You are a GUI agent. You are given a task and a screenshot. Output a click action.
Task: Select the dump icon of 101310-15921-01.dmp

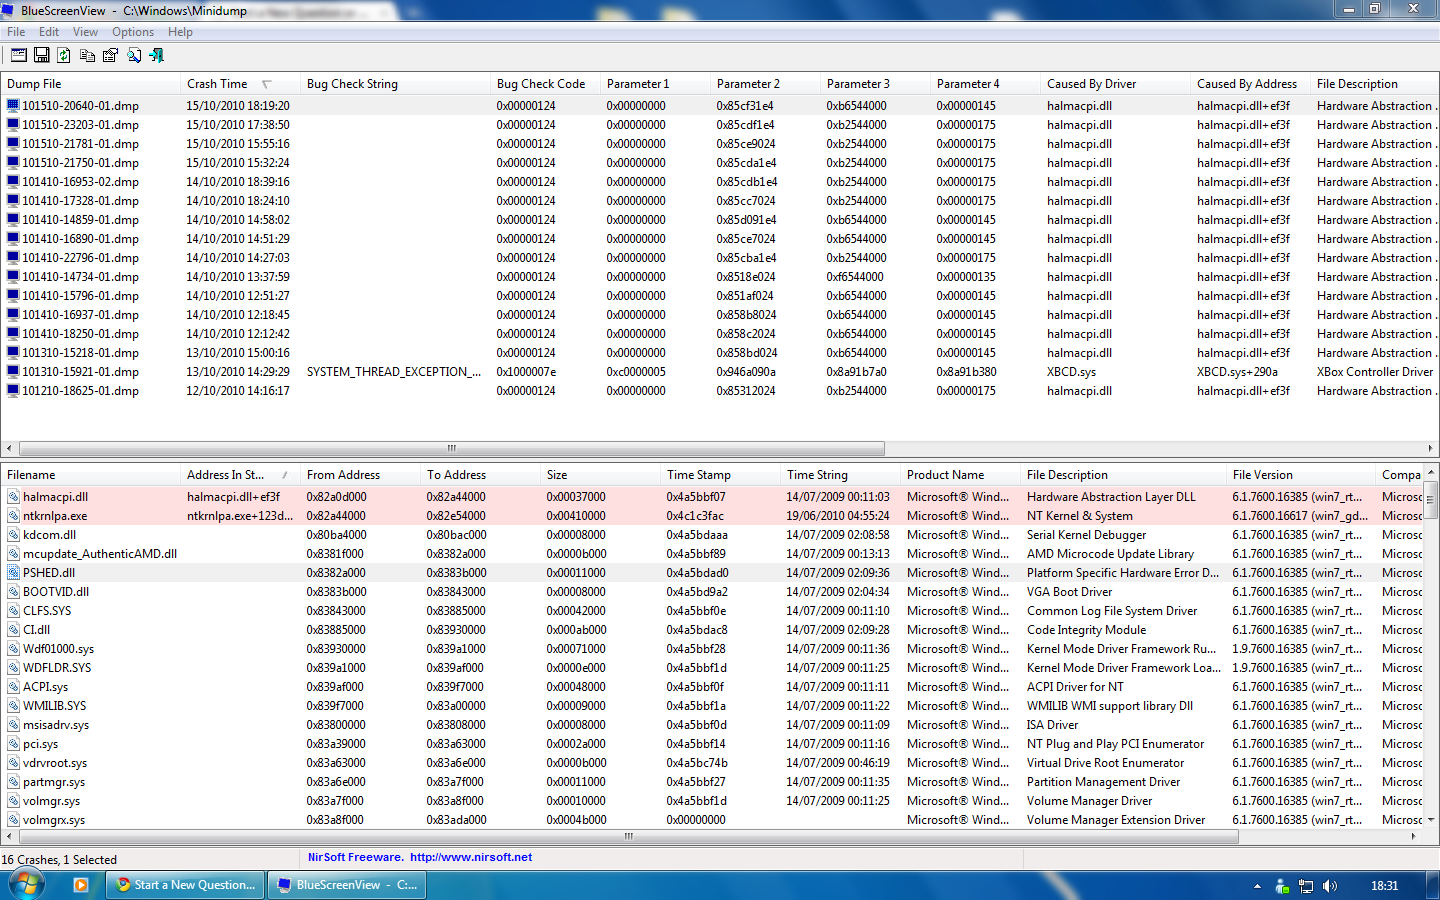pyautogui.click(x=13, y=371)
